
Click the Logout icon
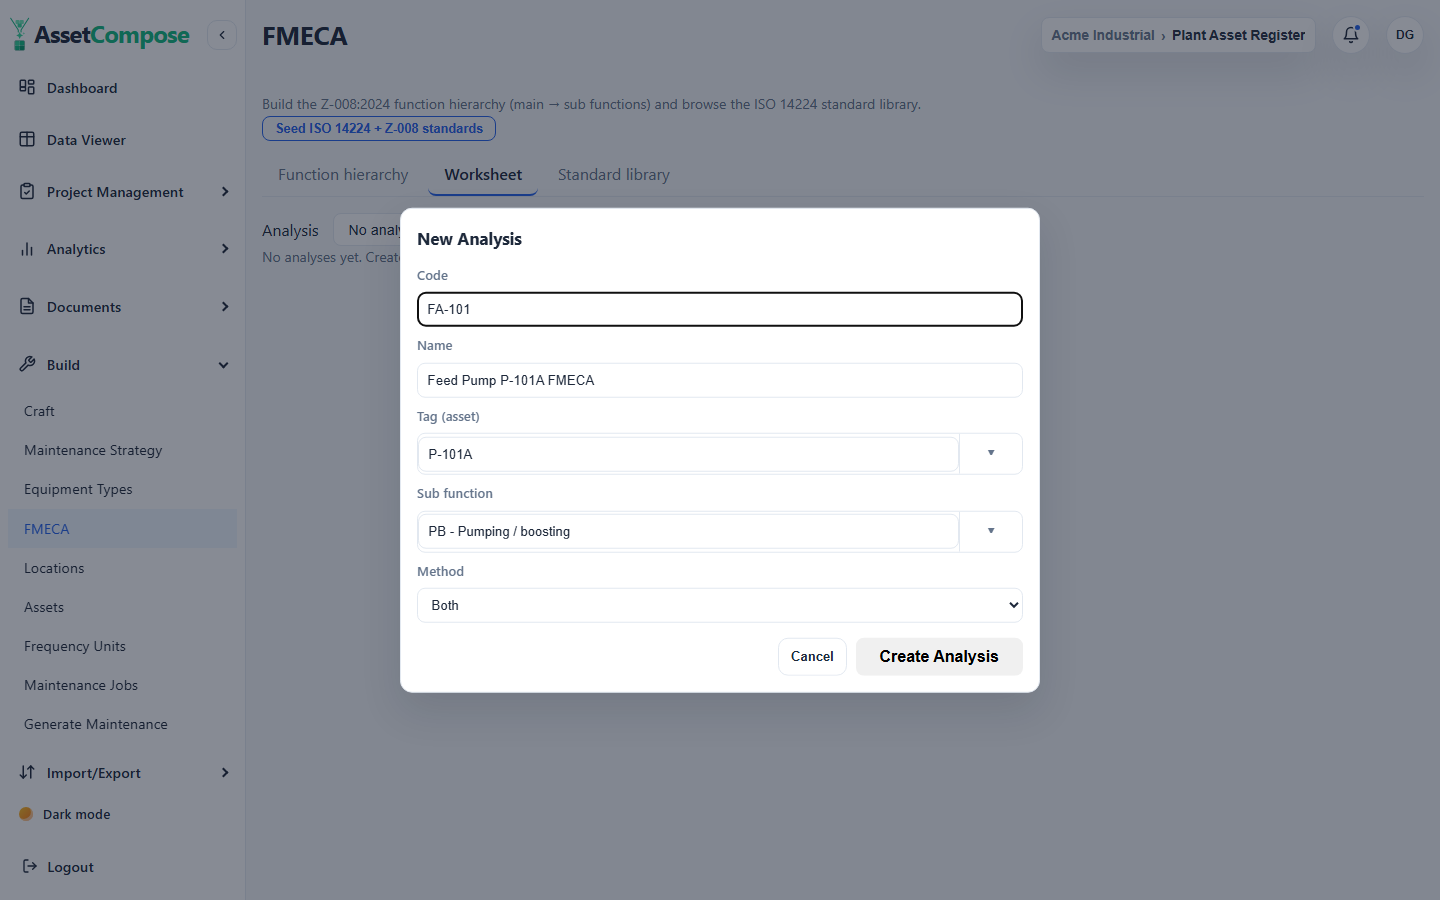pyautogui.click(x=30, y=866)
